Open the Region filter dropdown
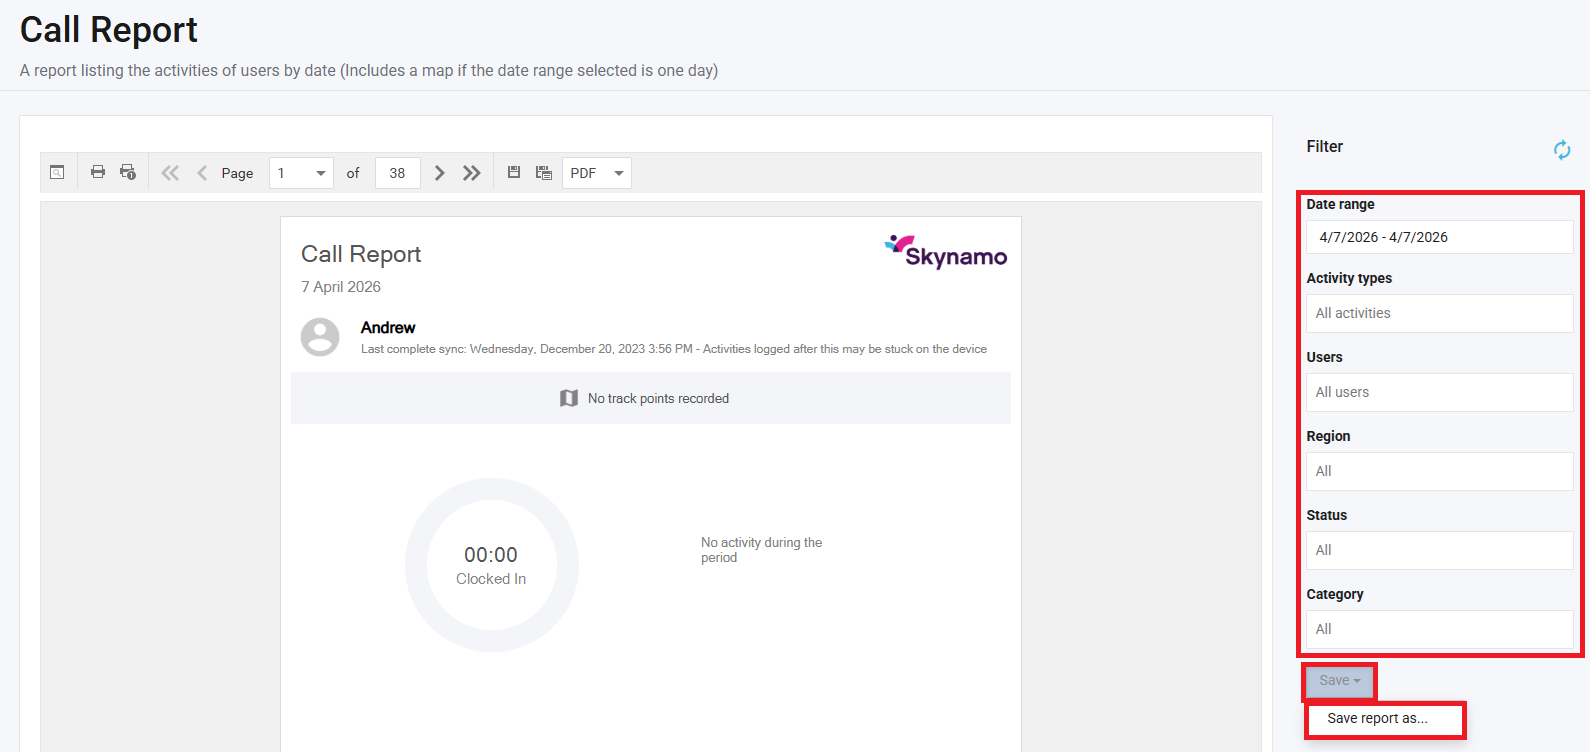Viewport: 1590px width, 752px height. 1440,471
